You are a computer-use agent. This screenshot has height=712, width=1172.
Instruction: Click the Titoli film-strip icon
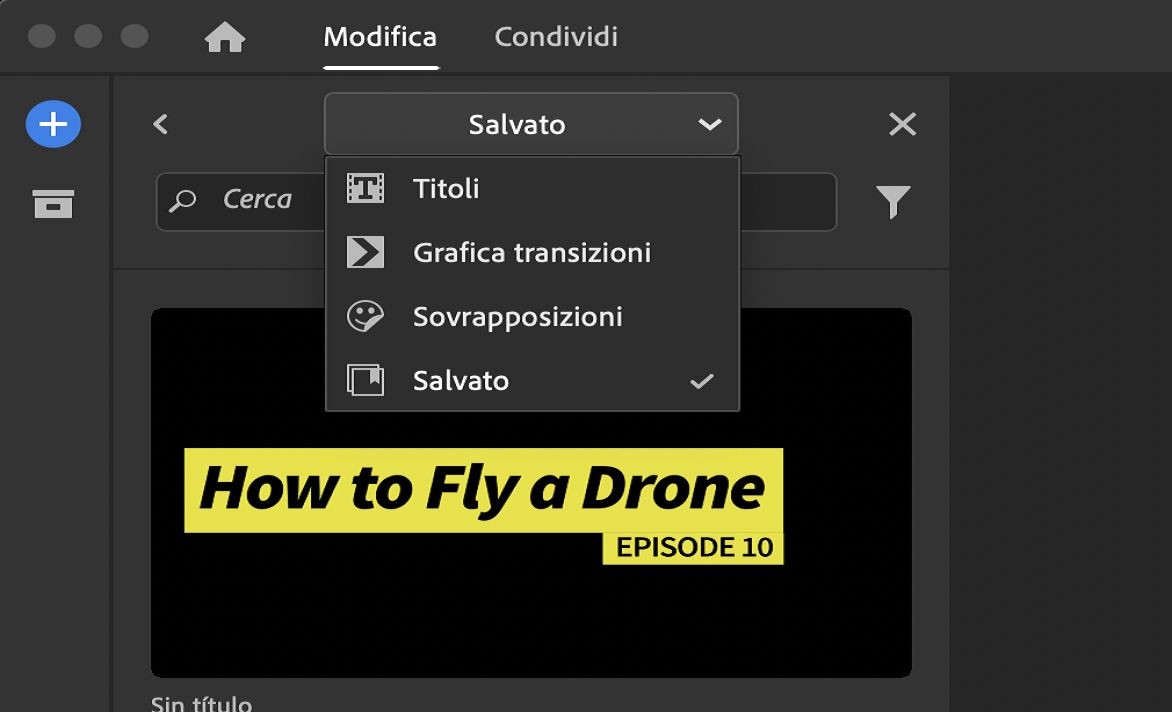pyautogui.click(x=366, y=188)
